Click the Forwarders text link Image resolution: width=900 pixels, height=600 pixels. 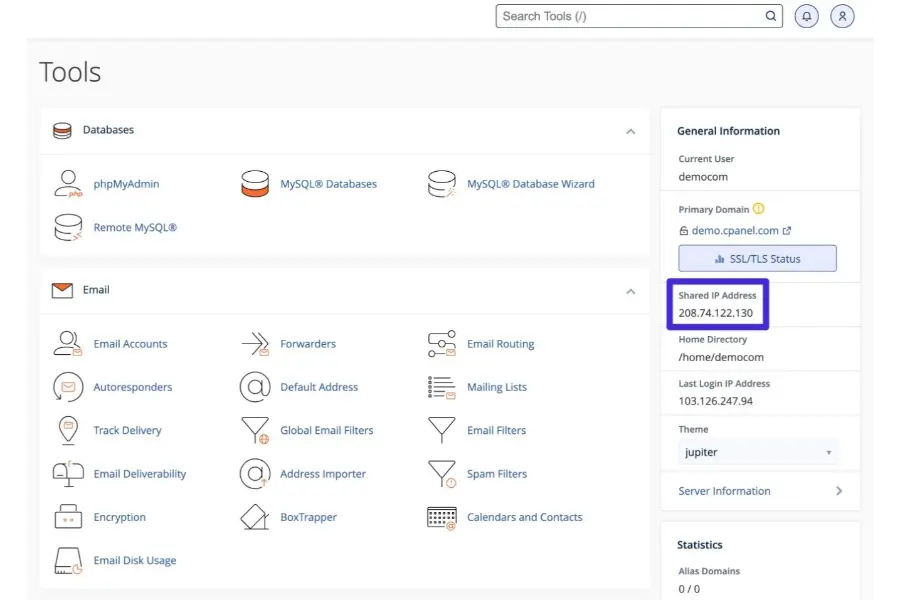[x=308, y=343]
